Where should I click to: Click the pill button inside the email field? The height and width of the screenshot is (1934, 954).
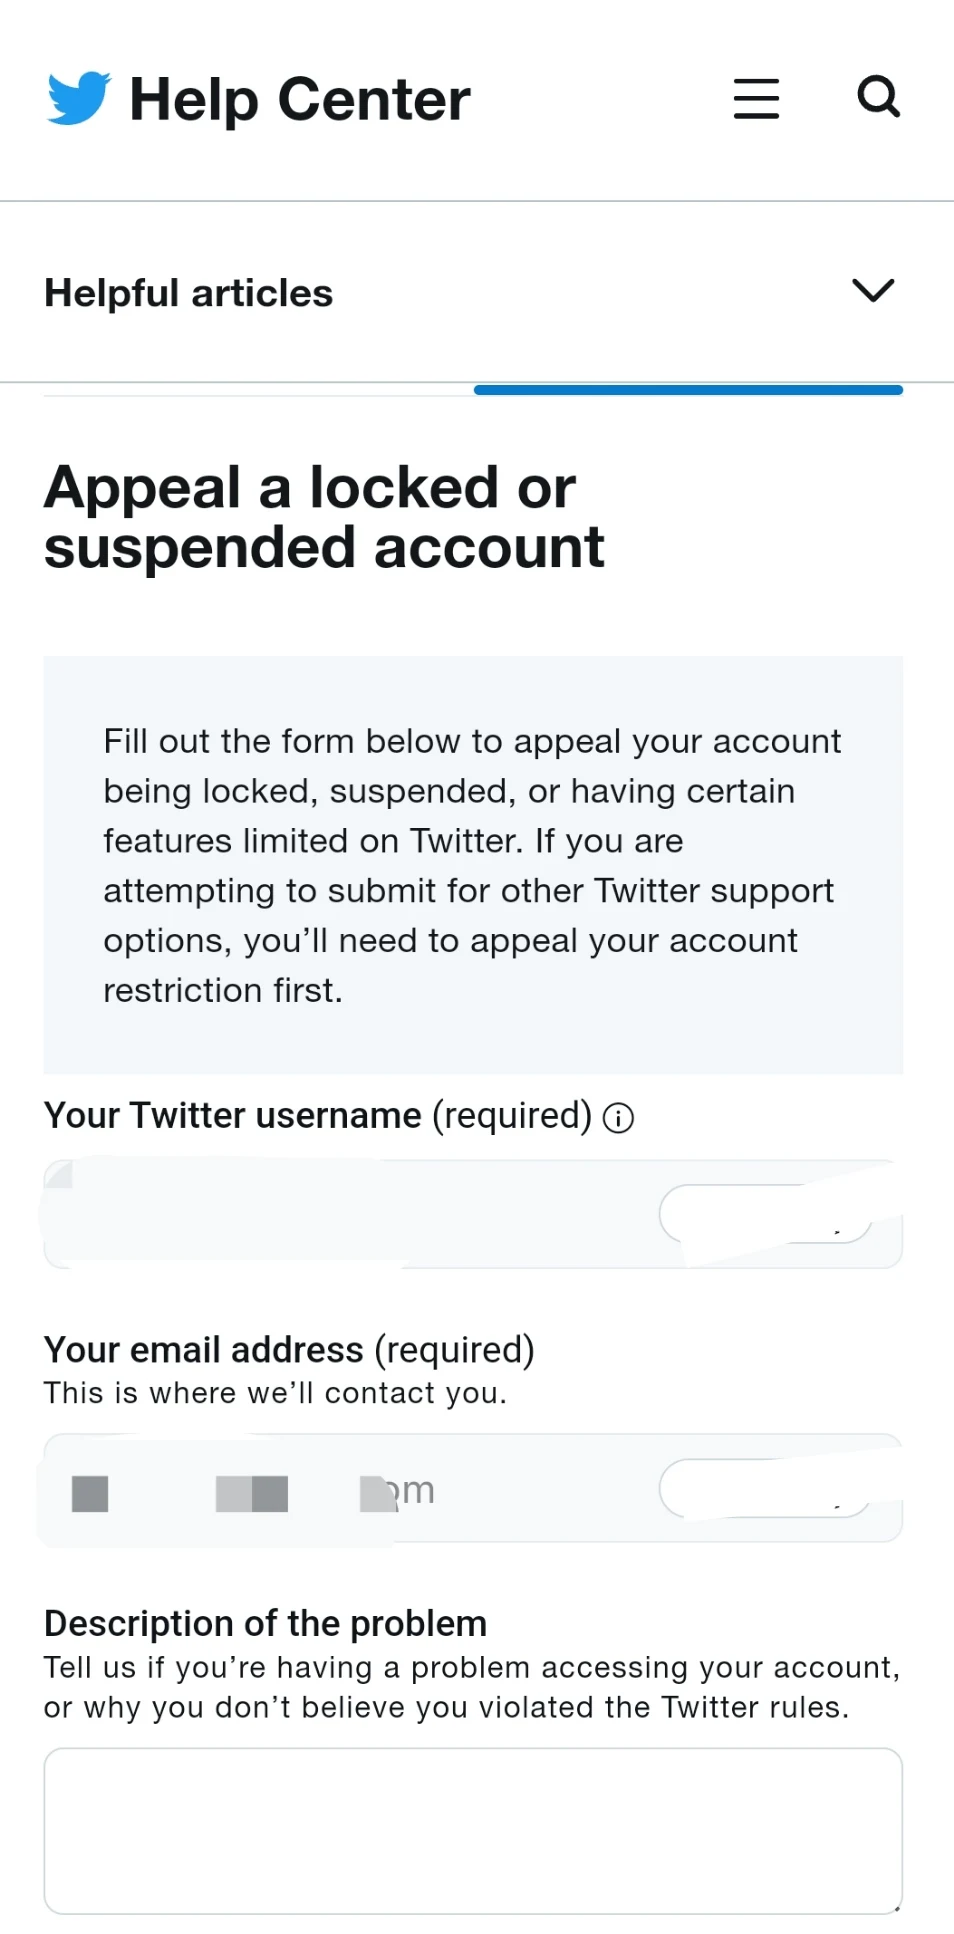point(765,1488)
